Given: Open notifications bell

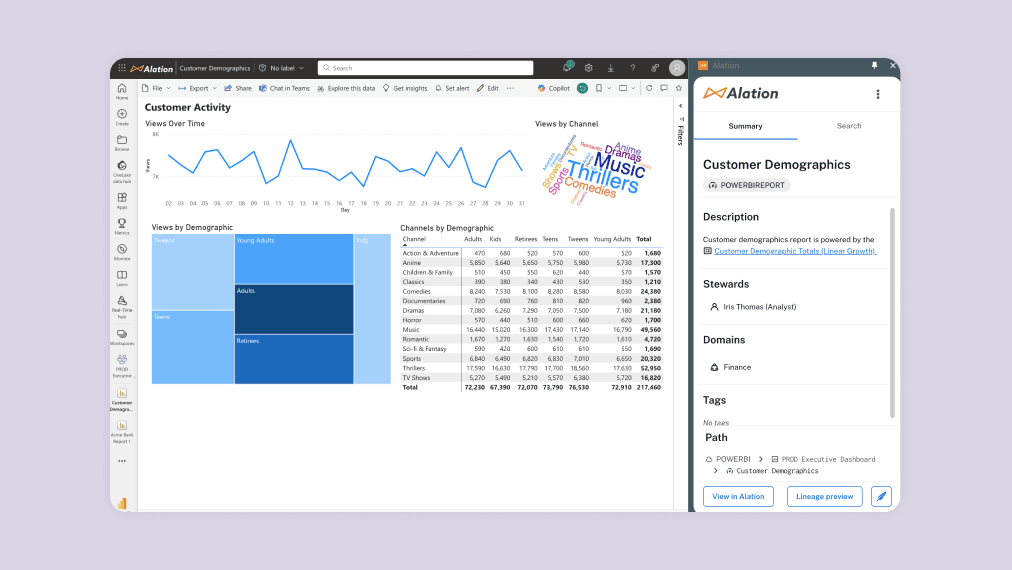Looking at the screenshot, I should click(x=567, y=67).
